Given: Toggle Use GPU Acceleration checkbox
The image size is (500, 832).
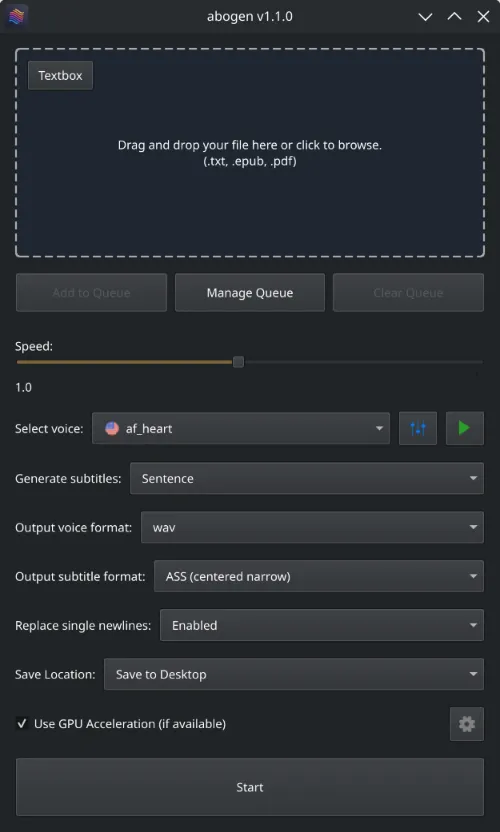Looking at the screenshot, I should pos(22,723).
